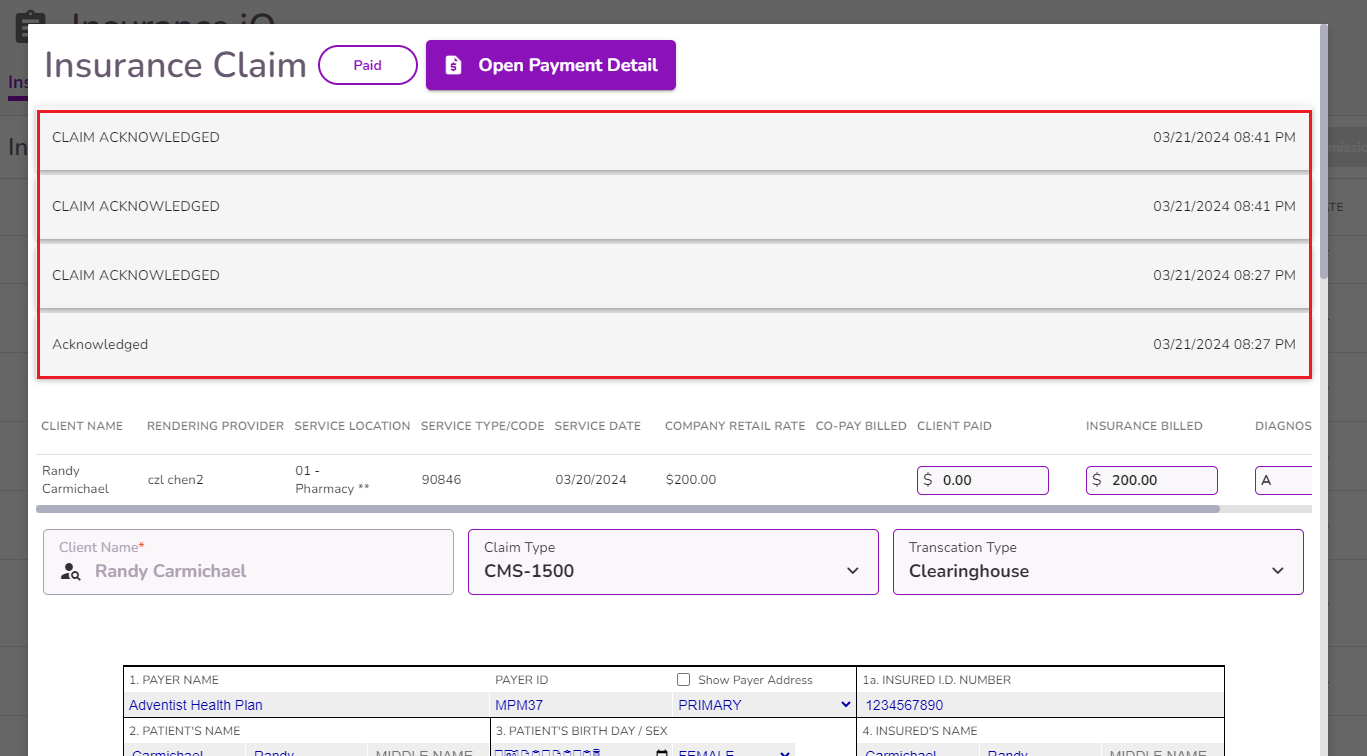Click the Insured I.D. Number 1234567890

click(905, 705)
